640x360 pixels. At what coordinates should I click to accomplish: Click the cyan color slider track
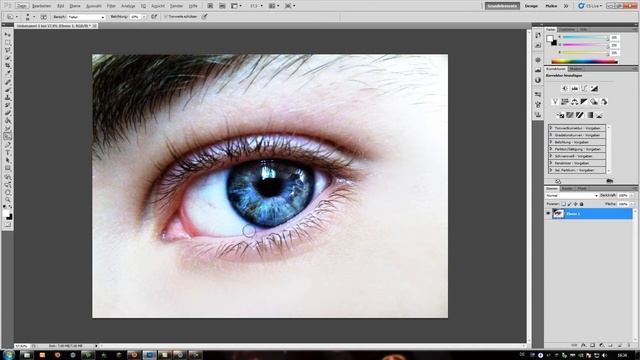pyautogui.click(x=585, y=37)
